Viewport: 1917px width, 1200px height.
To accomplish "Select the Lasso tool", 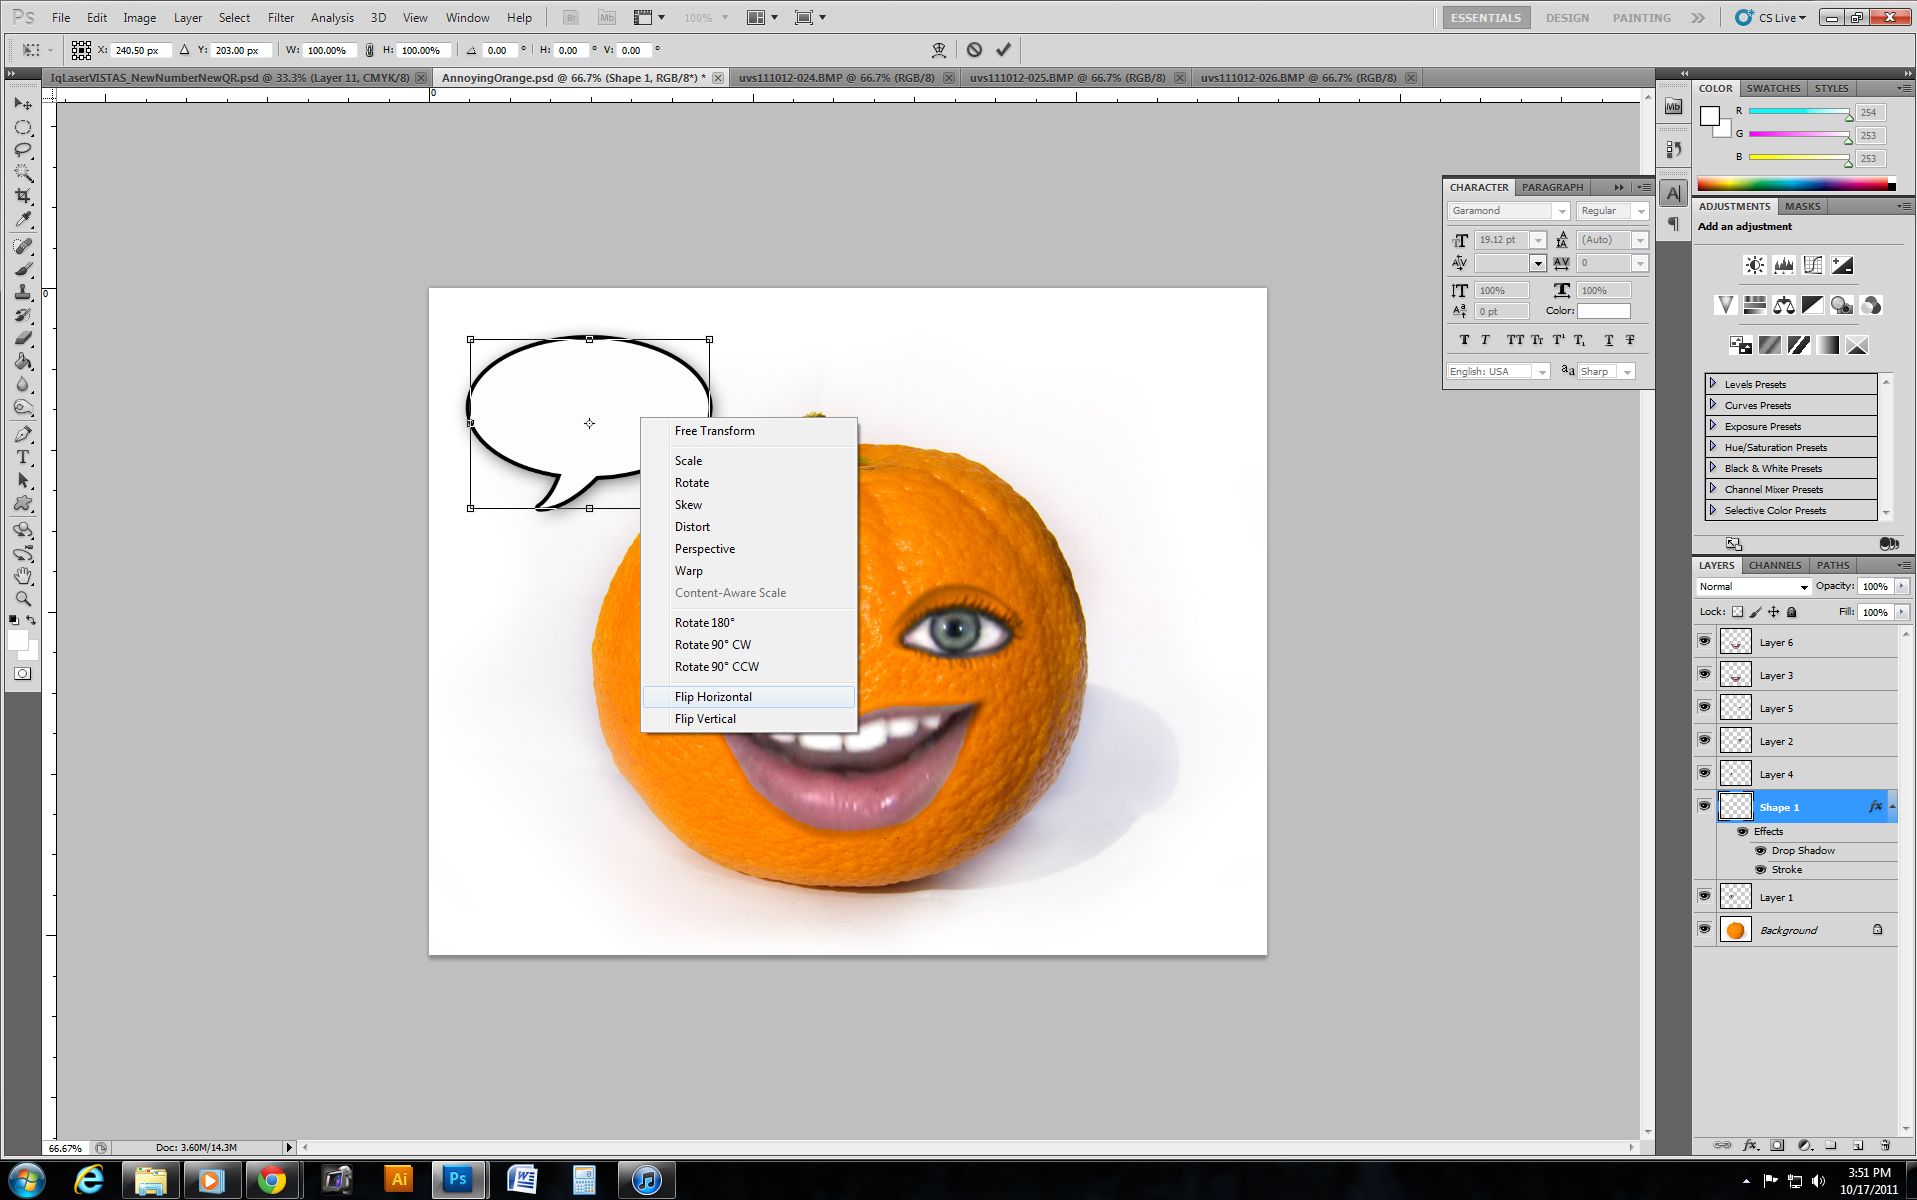I will click(x=23, y=150).
